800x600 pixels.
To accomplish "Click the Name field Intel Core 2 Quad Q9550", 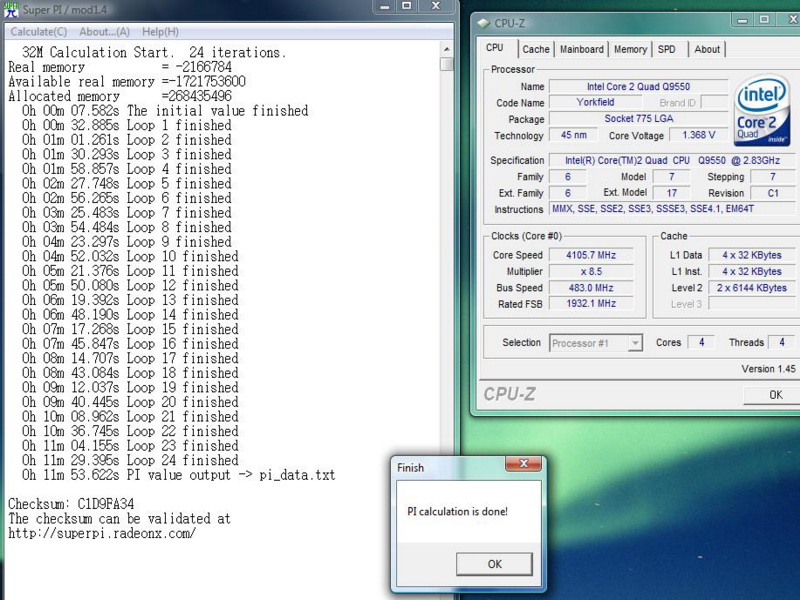I will pyautogui.click(x=638, y=87).
